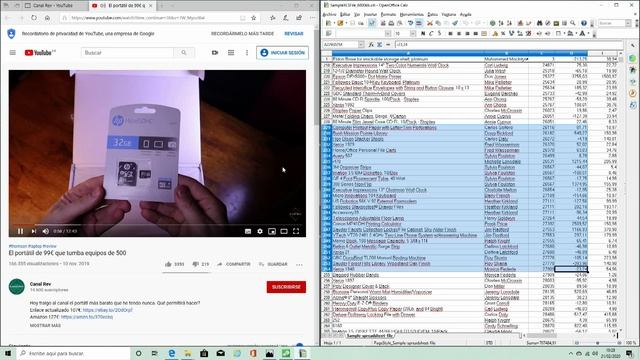
Task: Open font name dropdown in Calc
Action: pyautogui.click(x=388, y=33)
